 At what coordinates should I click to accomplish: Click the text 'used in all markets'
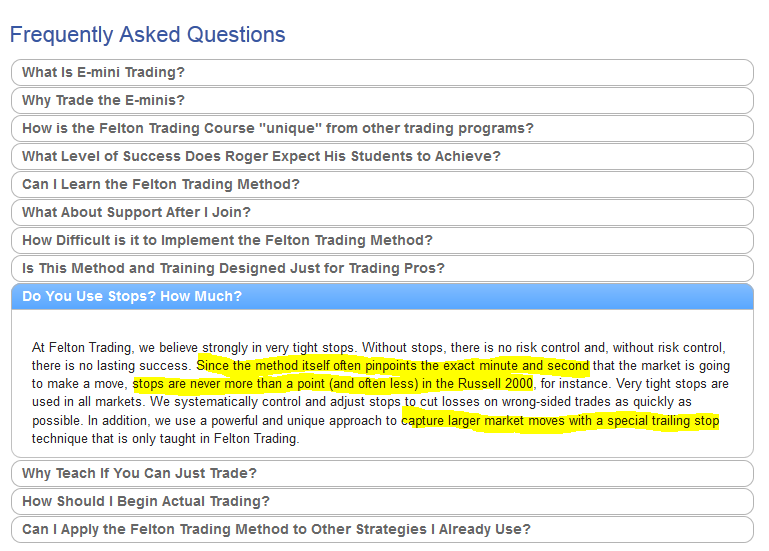87,402
